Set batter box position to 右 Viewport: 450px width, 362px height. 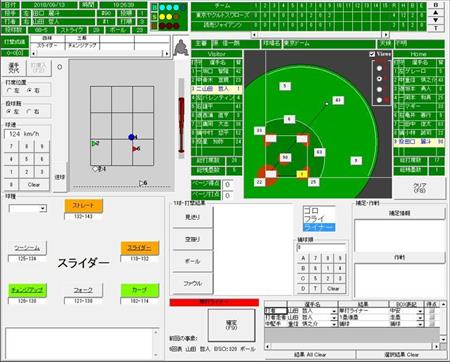click(29, 90)
